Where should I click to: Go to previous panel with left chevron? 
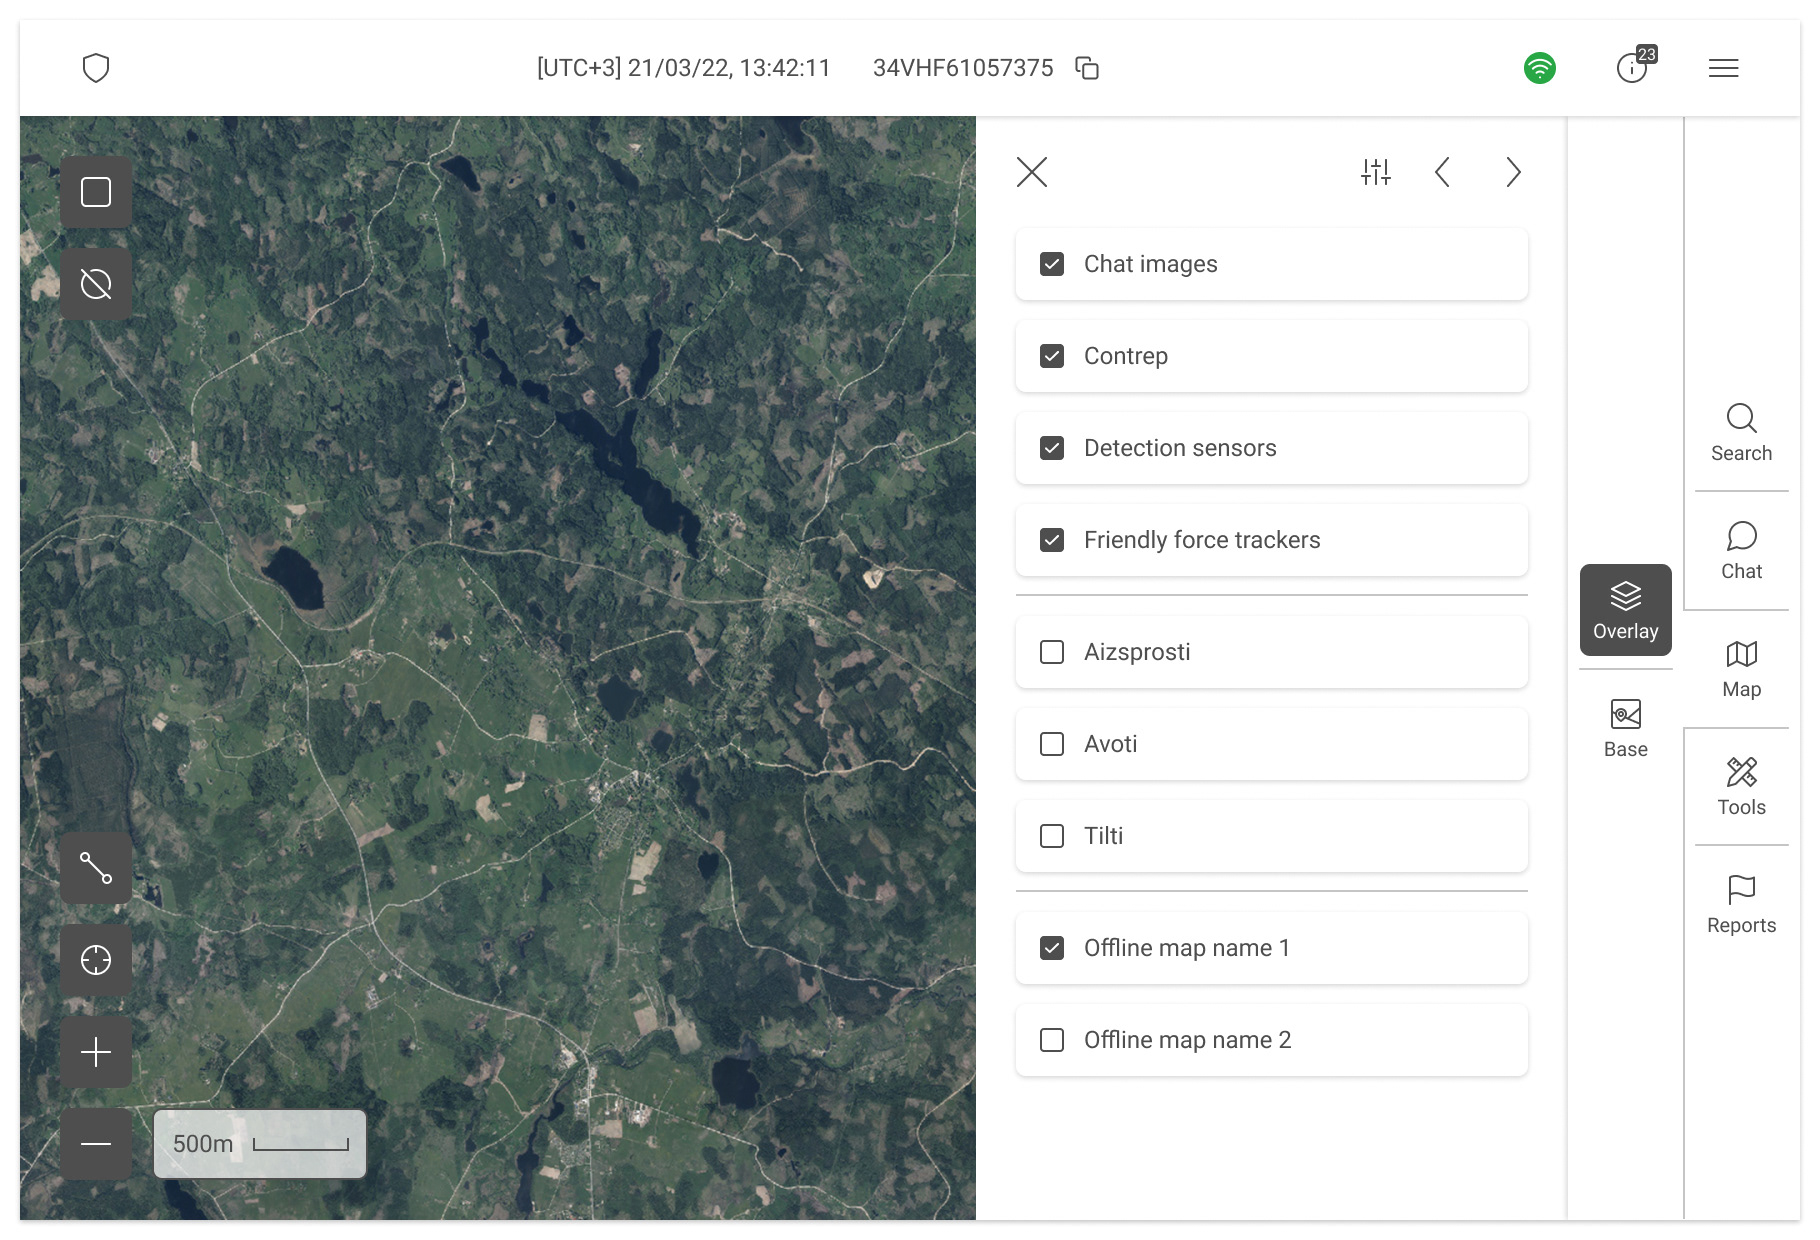point(1442,172)
